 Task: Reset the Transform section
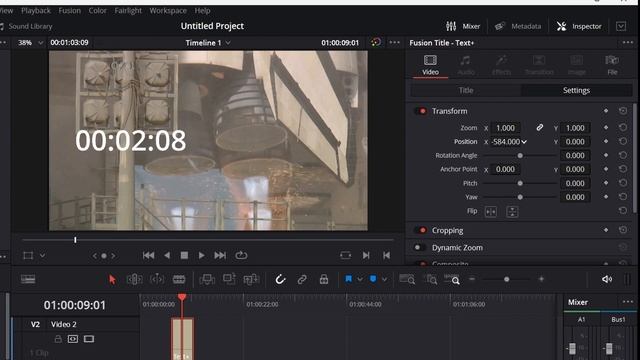tap(623, 111)
